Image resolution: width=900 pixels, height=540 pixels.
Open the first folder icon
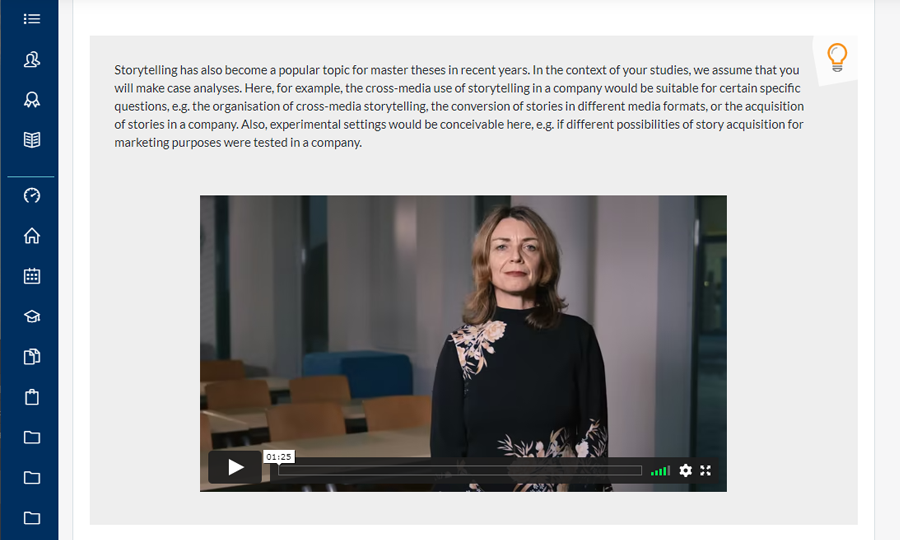pyautogui.click(x=32, y=437)
